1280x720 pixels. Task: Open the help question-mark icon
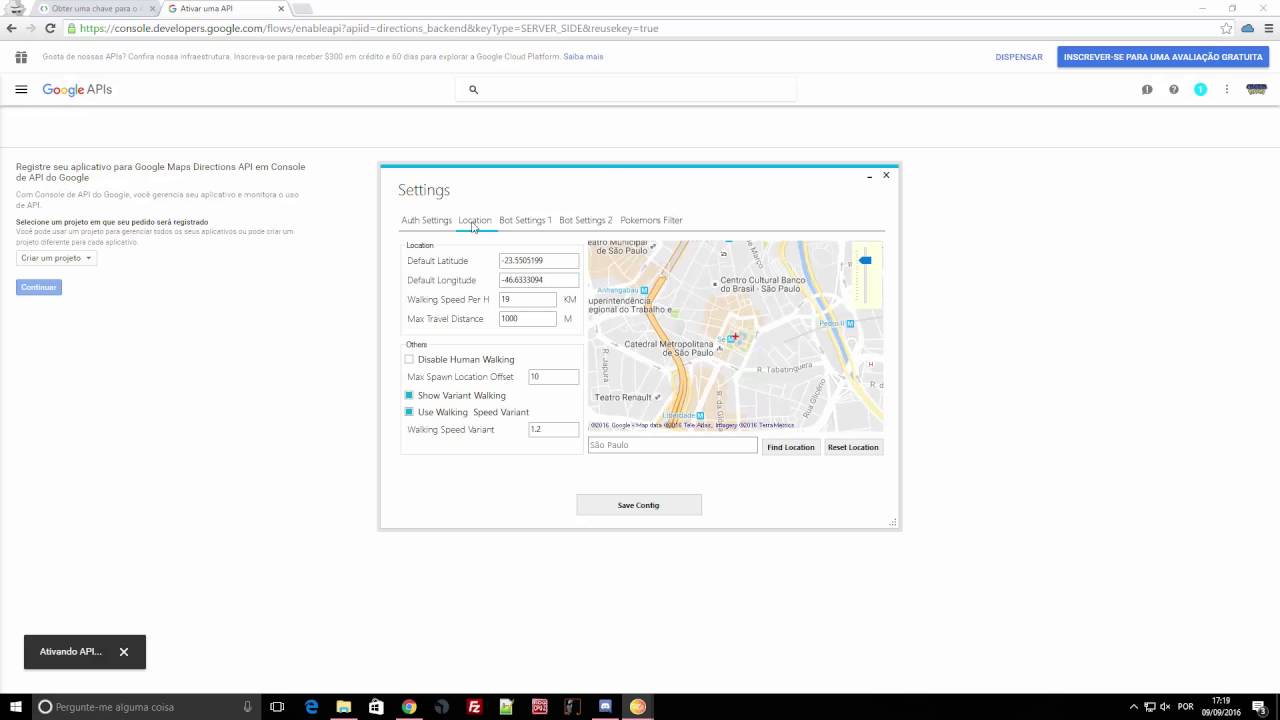tap(1174, 90)
